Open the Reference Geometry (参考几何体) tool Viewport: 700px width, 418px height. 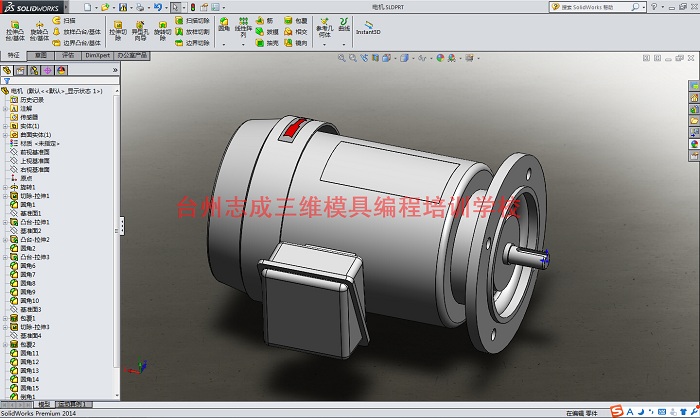point(325,27)
